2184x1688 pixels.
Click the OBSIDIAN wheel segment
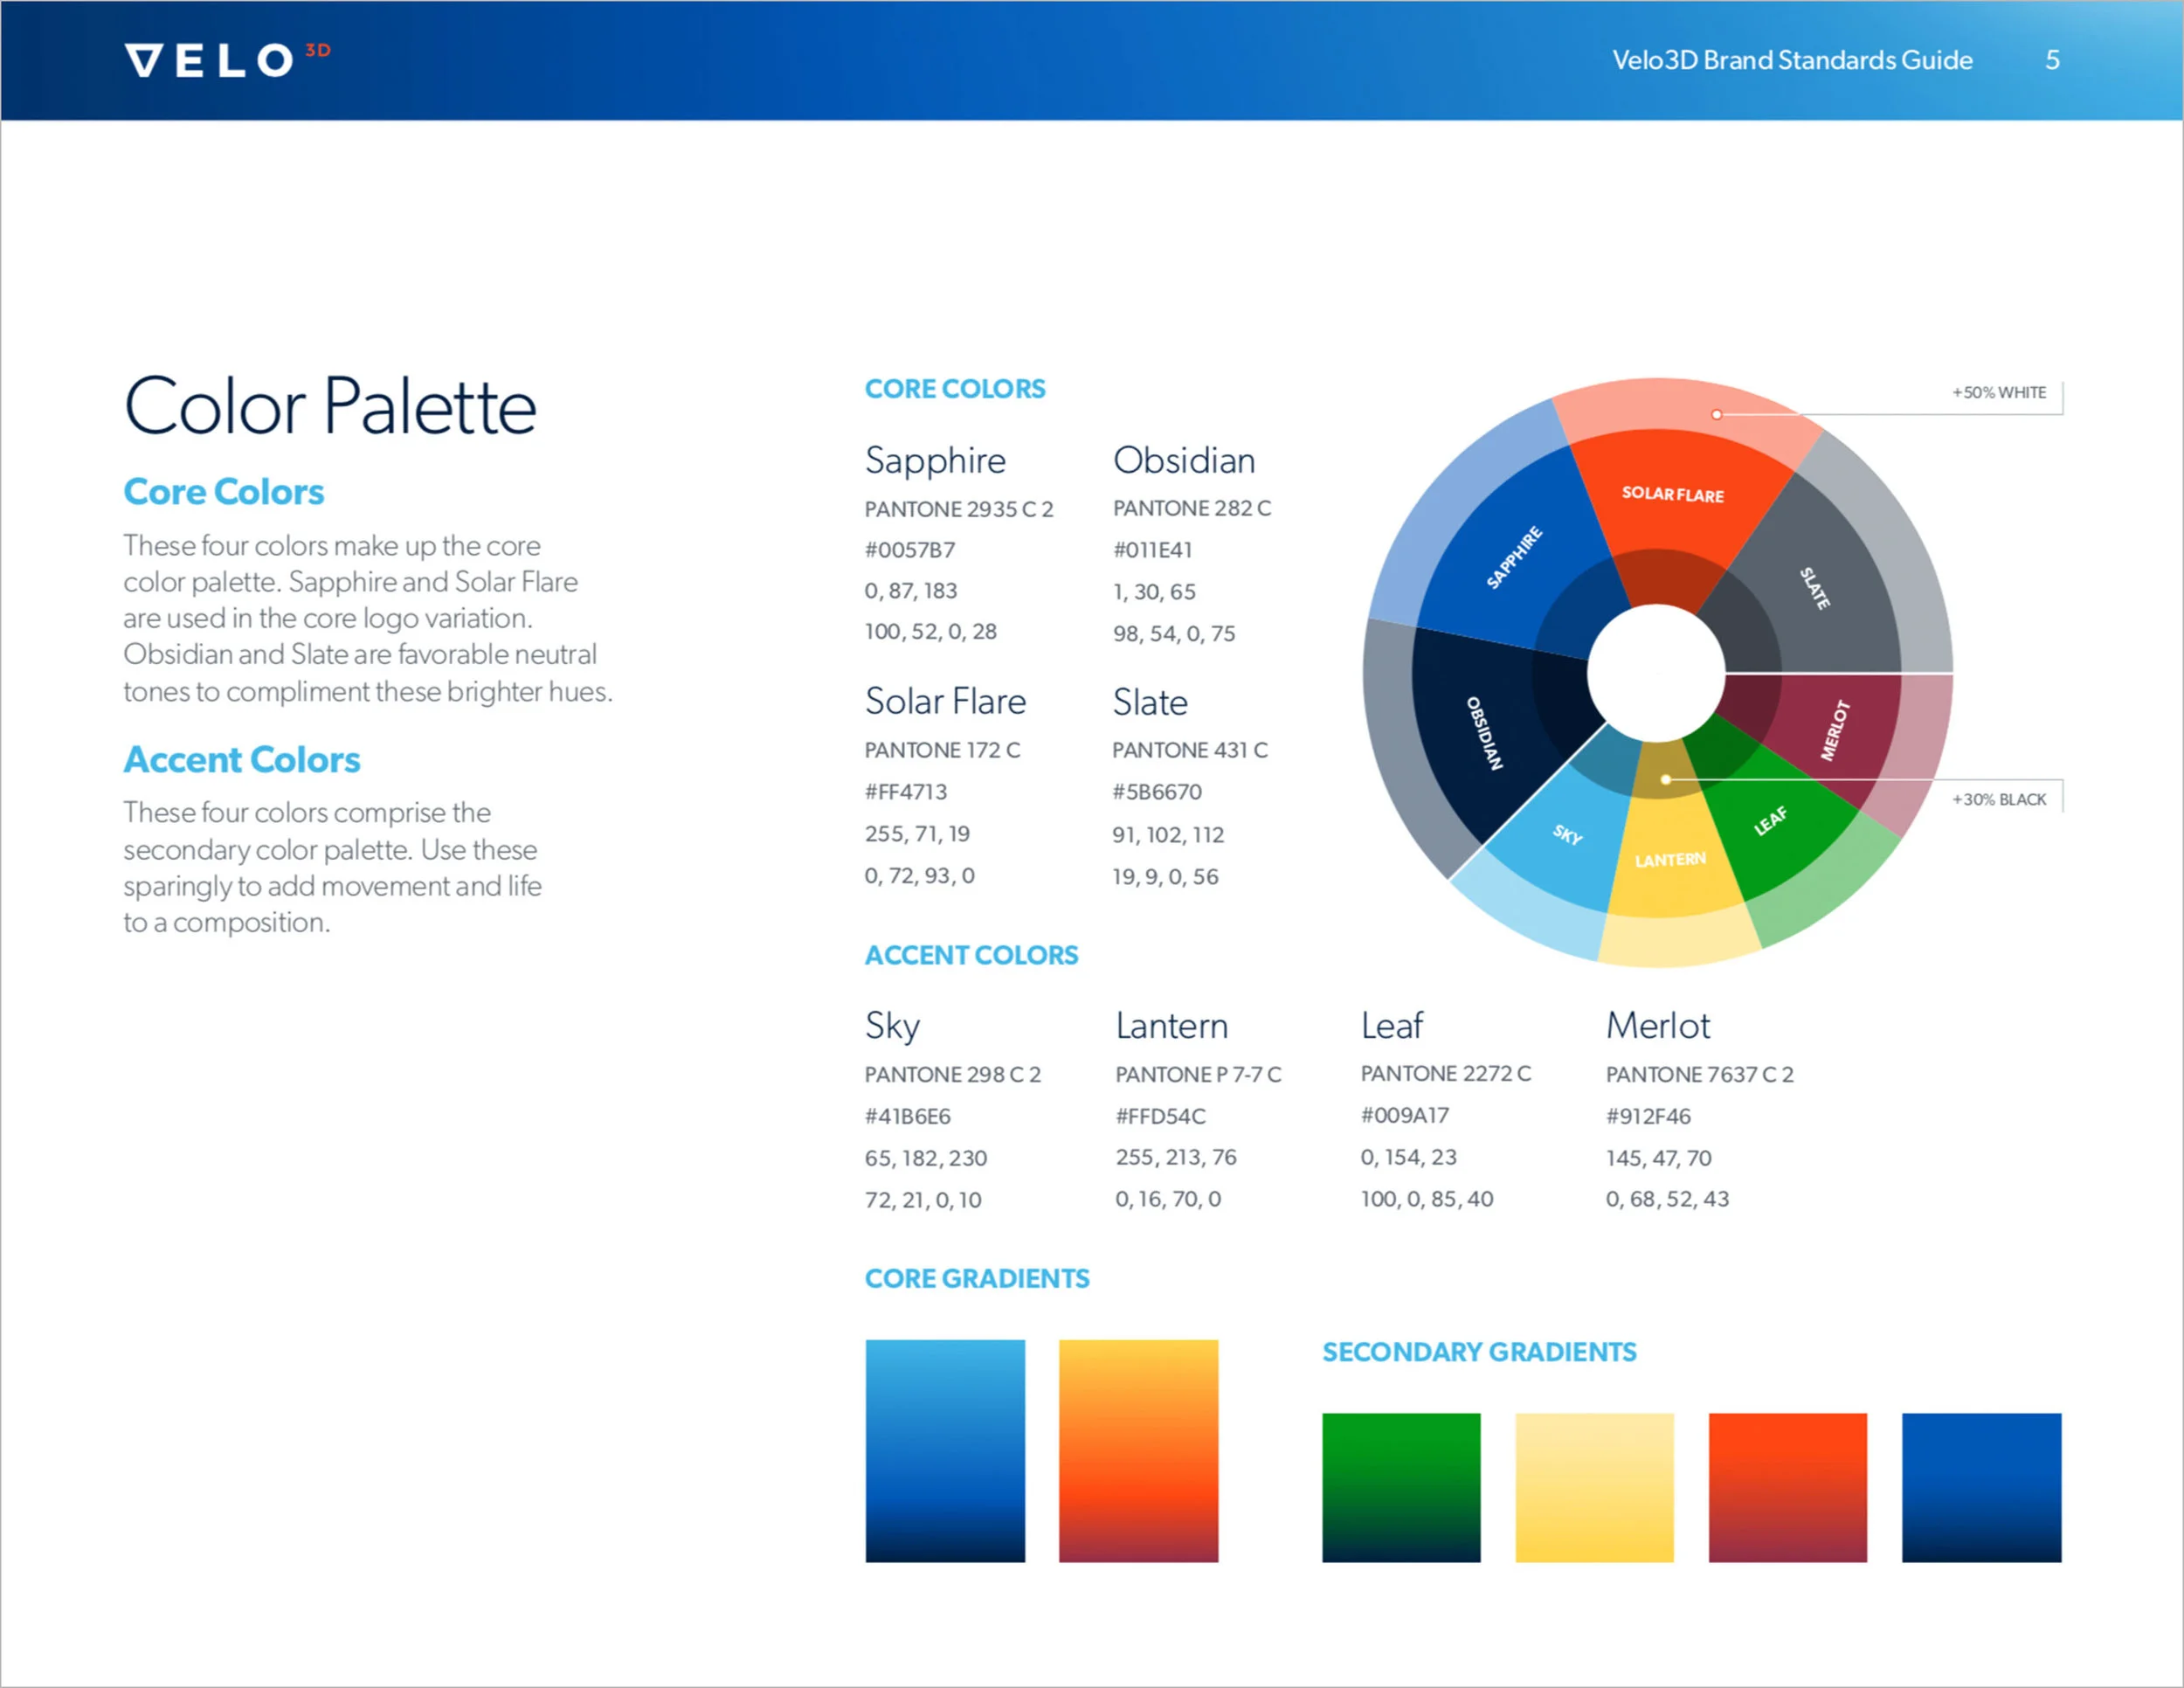(x=1485, y=733)
